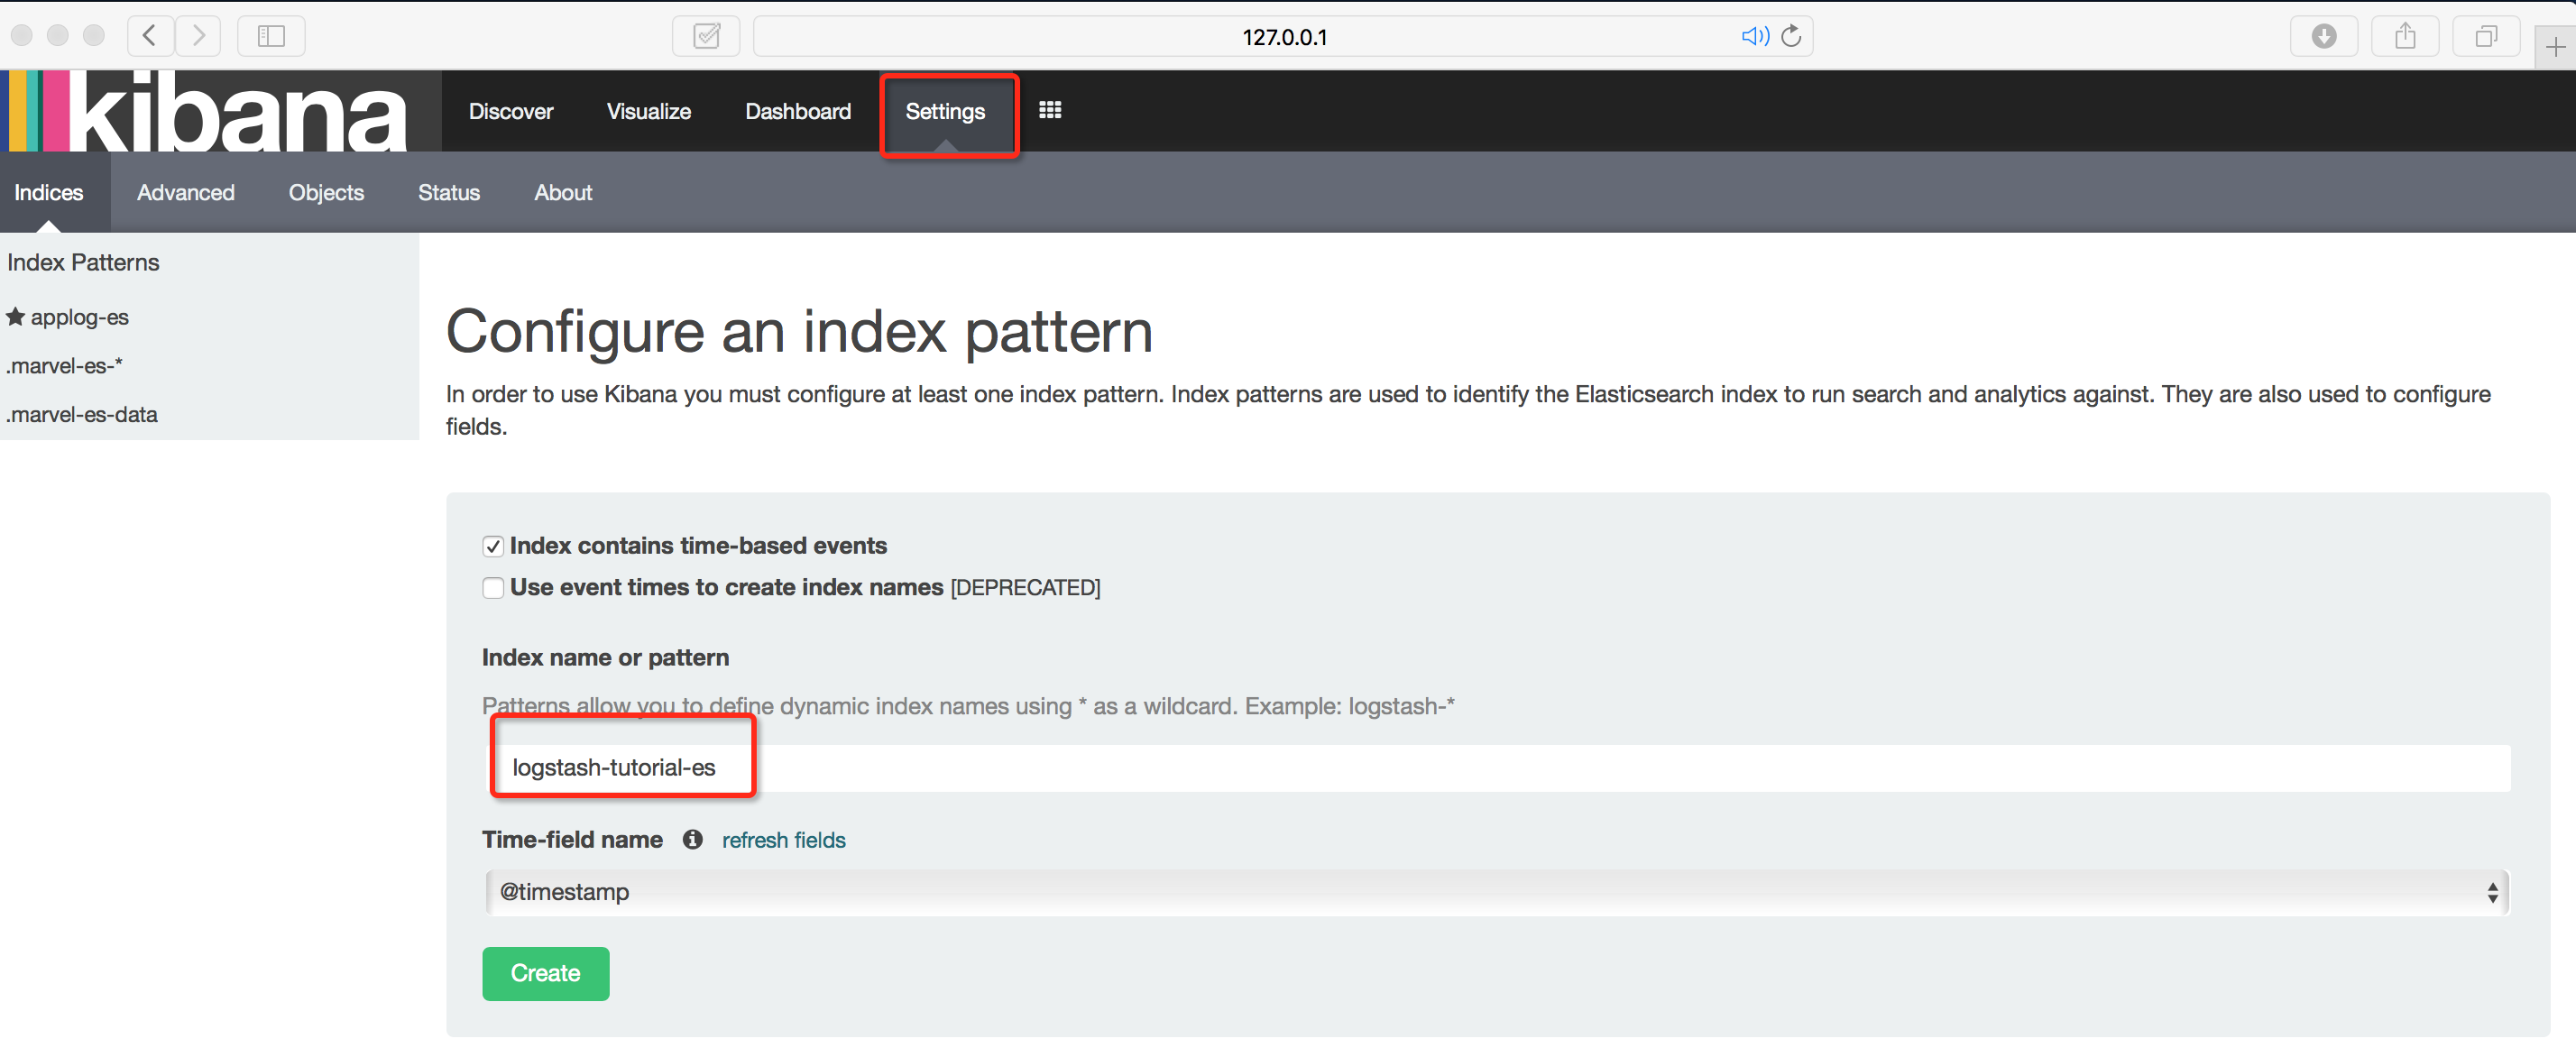Select the .marvel-es-data index pattern
Viewport: 2576px width, 1057px height.
tap(82, 414)
